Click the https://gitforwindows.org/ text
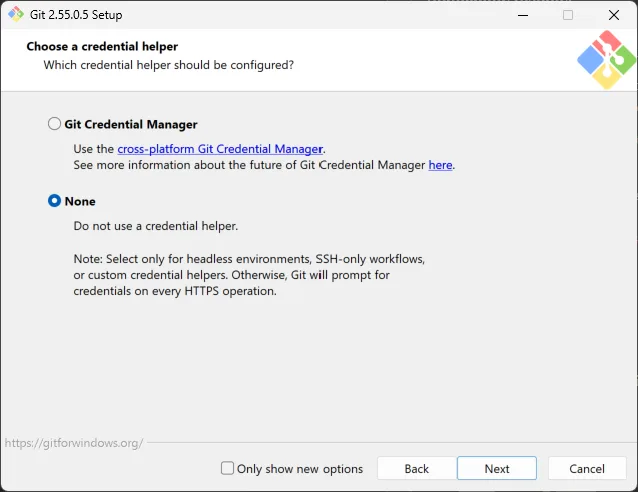Screen dimensions: 638x492 pos(74,443)
